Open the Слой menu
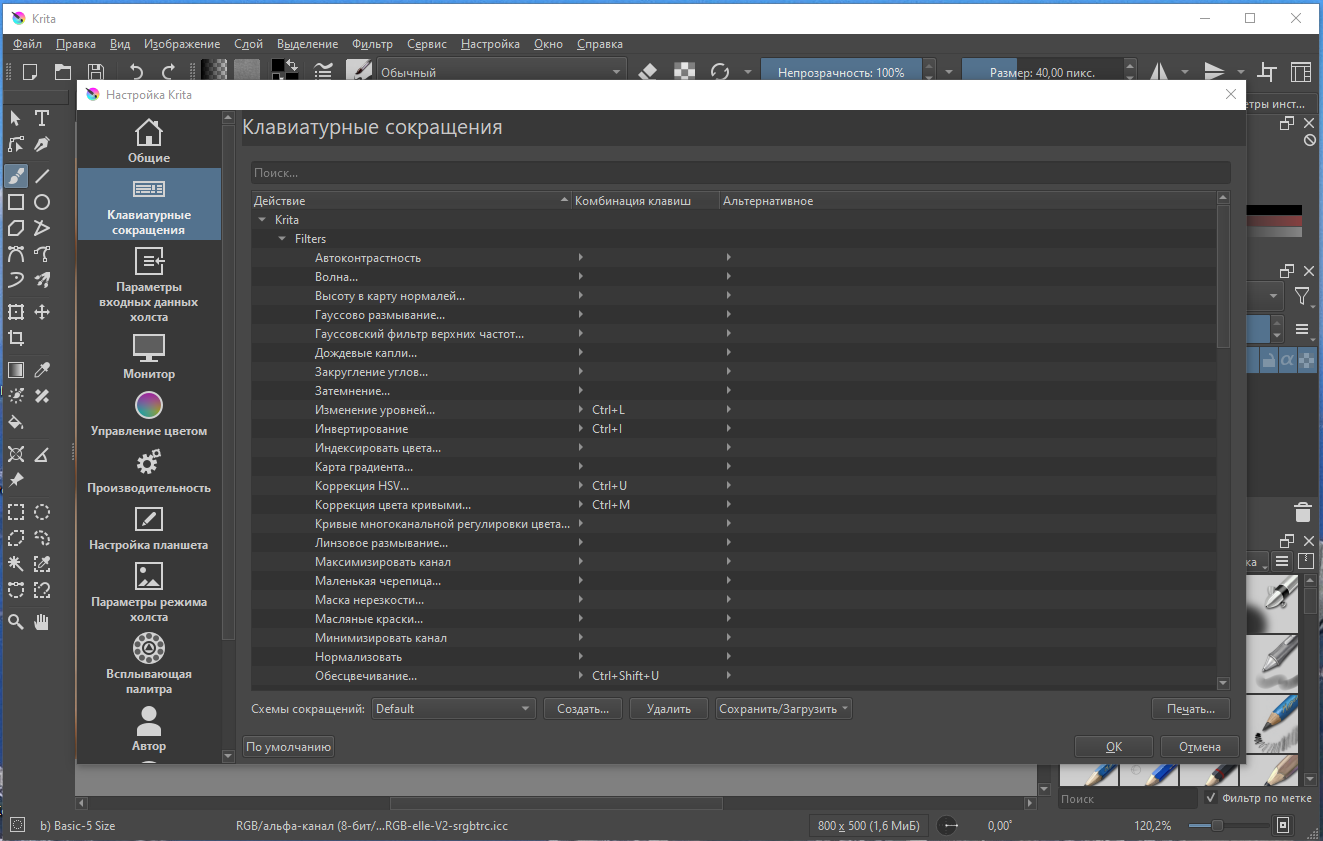This screenshot has height=841, width=1323. 248,44
